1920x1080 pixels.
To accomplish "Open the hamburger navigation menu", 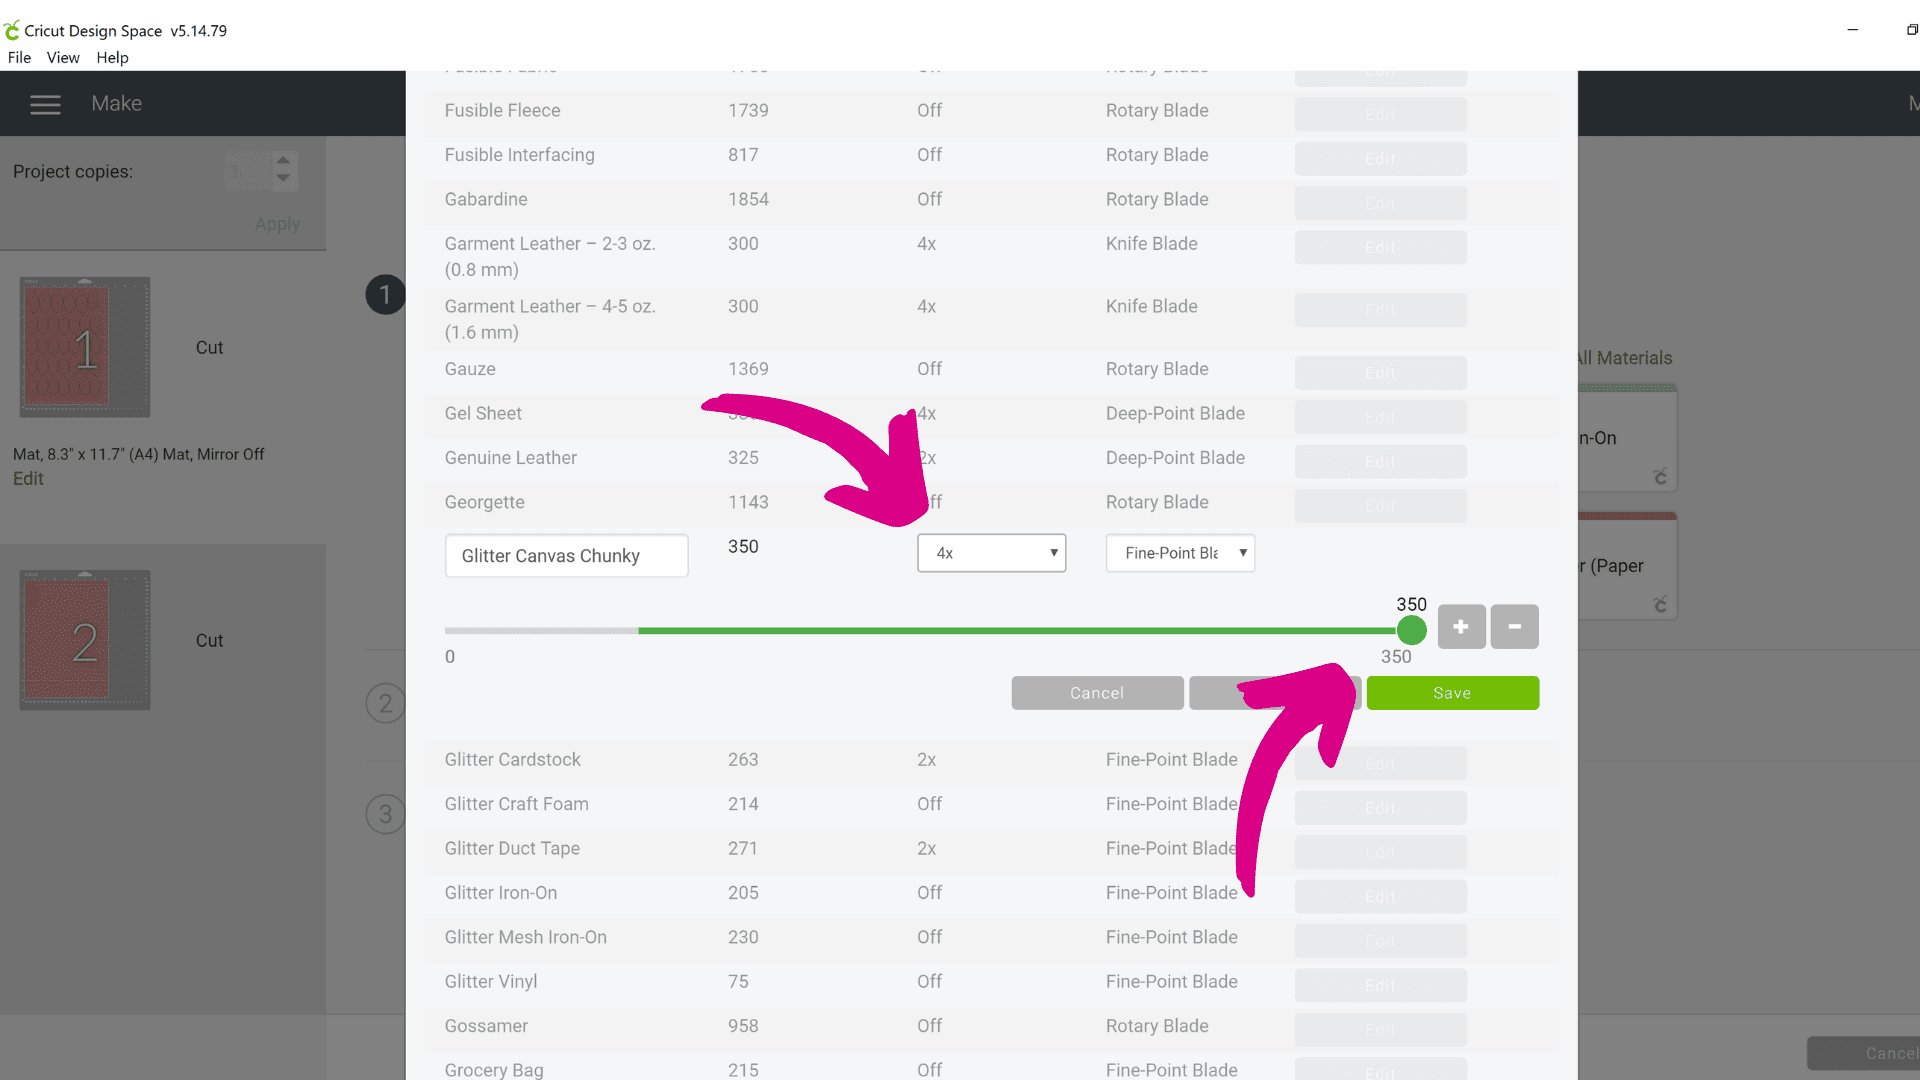I will pyautogui.click(x=45, y=104).
